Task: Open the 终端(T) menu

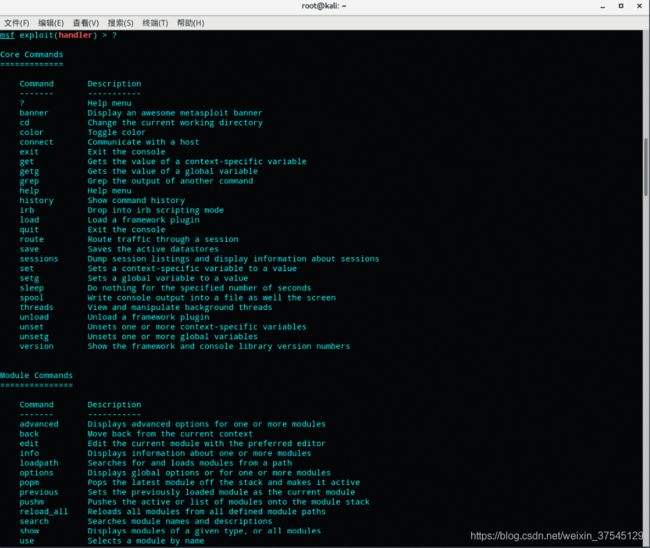Action: (155, 23)
